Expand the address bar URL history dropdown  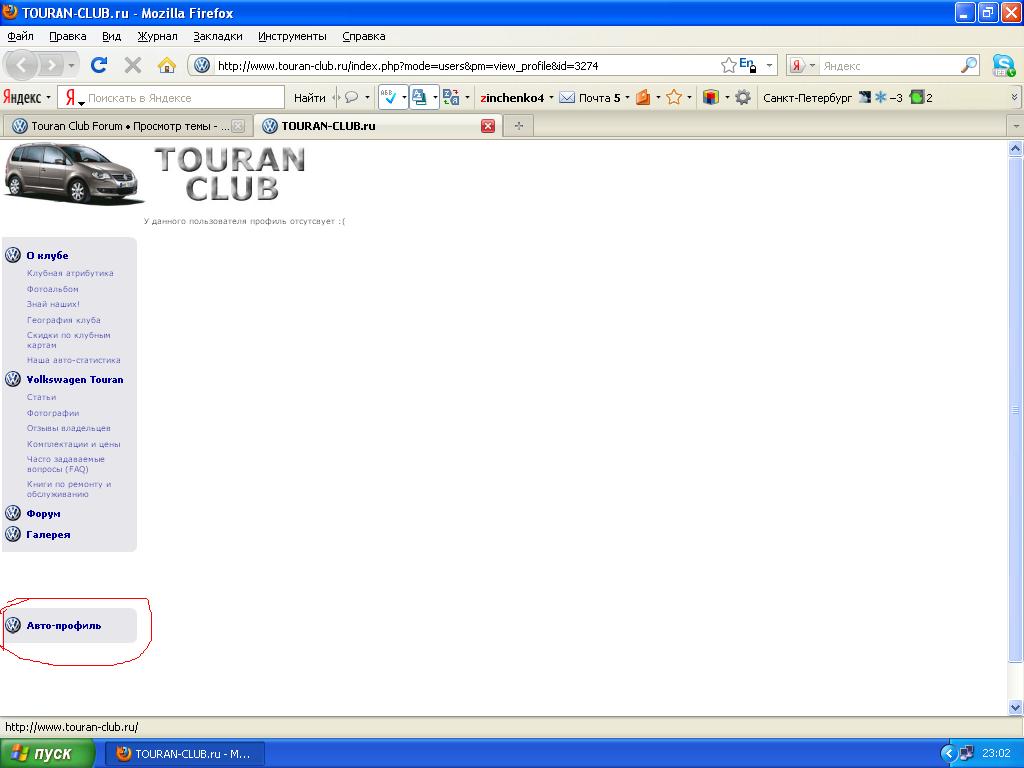pyautogui.click(x=769, y=65)
